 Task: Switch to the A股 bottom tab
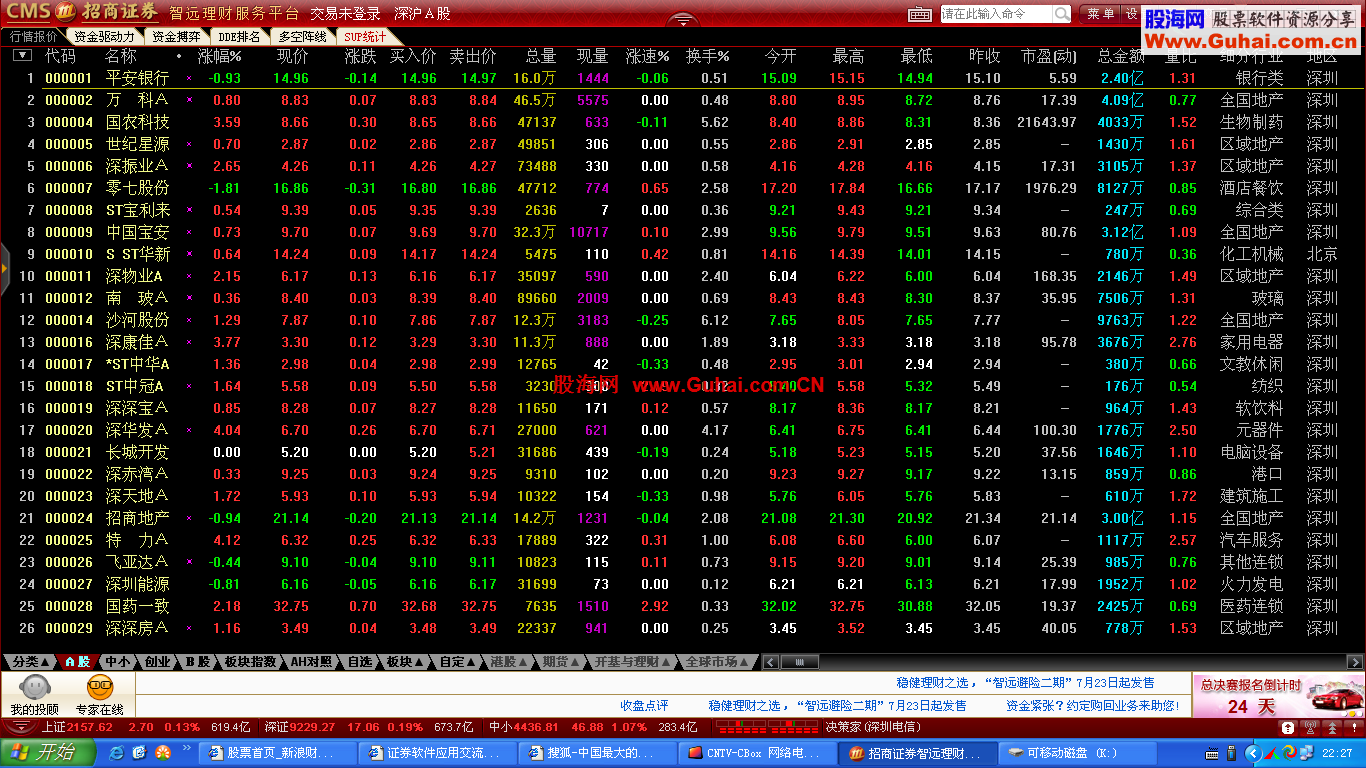tap(77, 662)
